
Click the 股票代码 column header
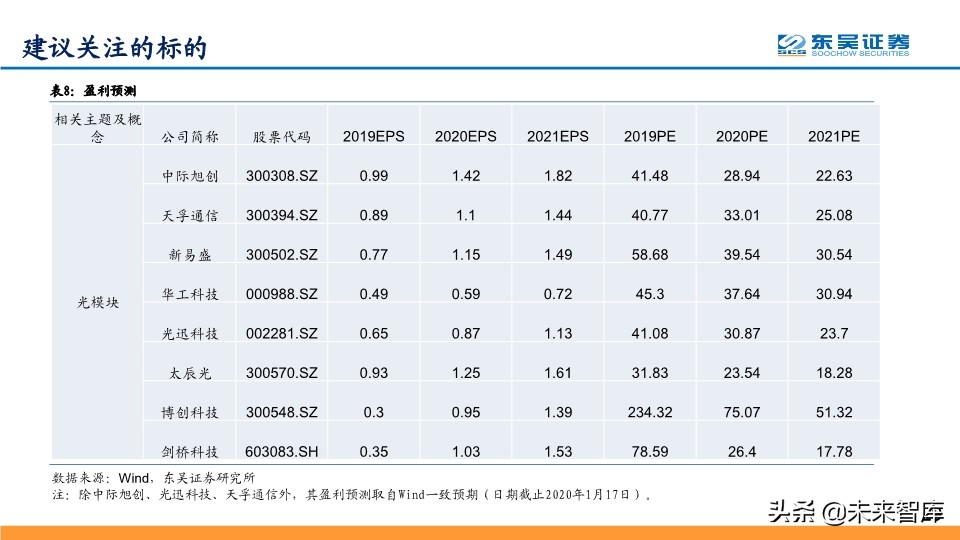point(281,137)
